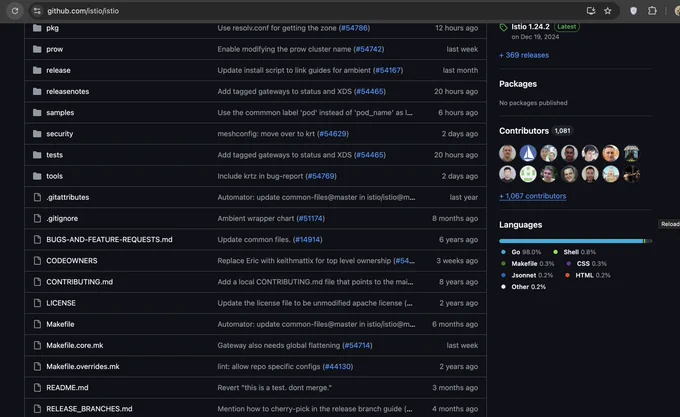The image size is (680, 417).
Task: Click the first contributor avatar in top row
Action: [x=507, y=153]
